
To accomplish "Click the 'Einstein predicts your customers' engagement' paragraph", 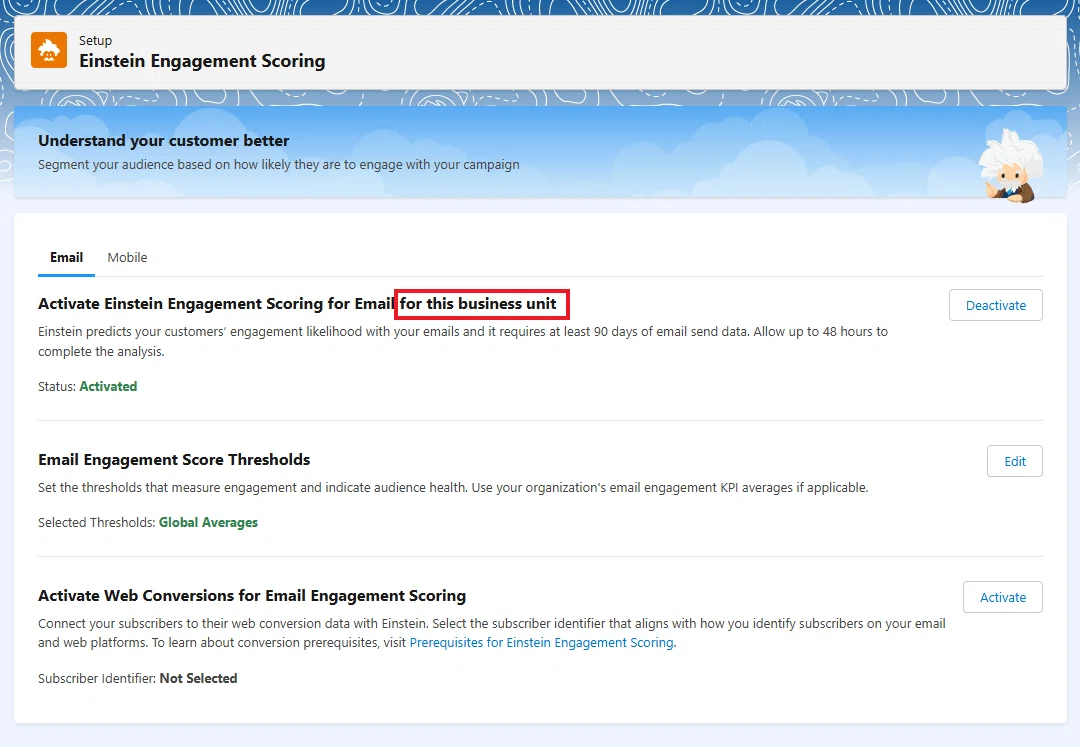I will click(463, 341).
